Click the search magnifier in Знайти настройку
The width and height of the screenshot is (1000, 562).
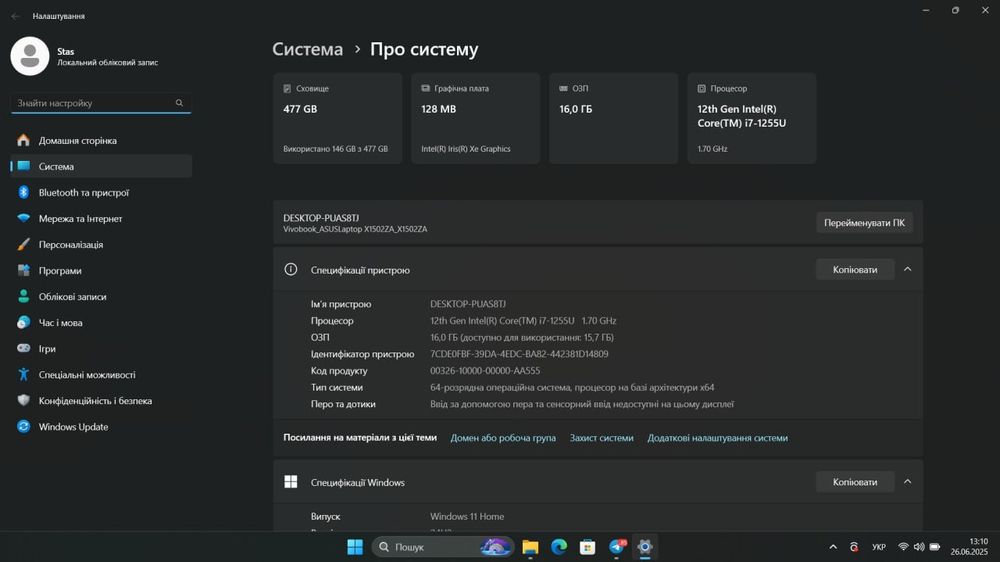(x=179, y=103)
